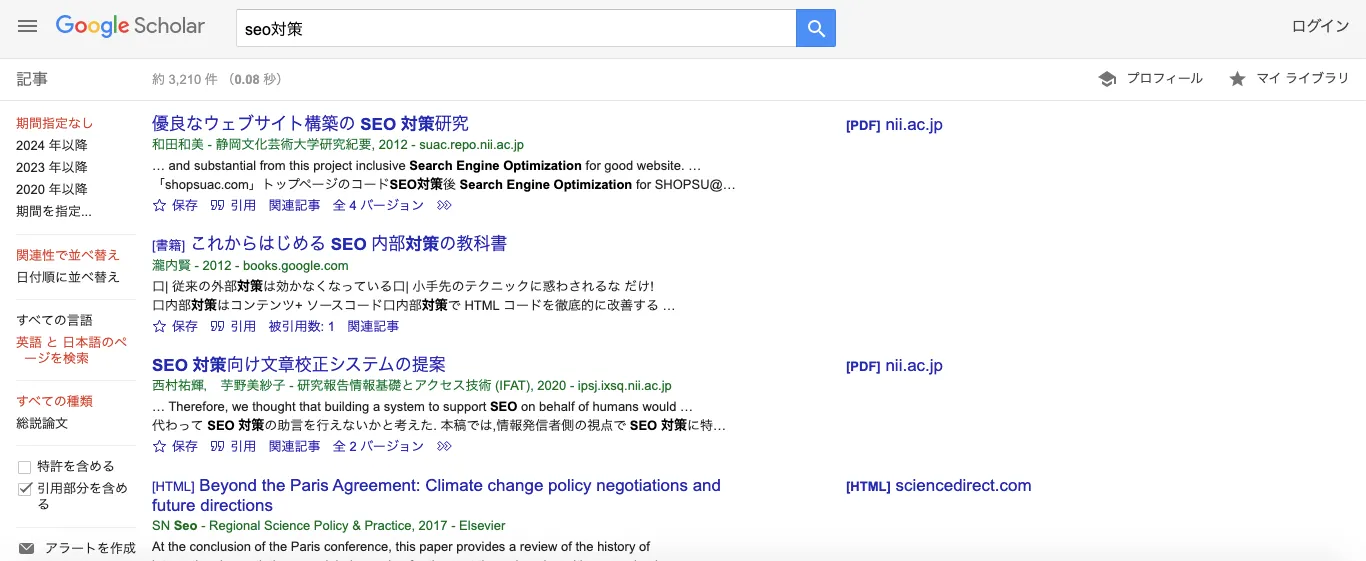
Task: Open これからはじめる SEO 内部対策の教科書 title
Action: 349,243
